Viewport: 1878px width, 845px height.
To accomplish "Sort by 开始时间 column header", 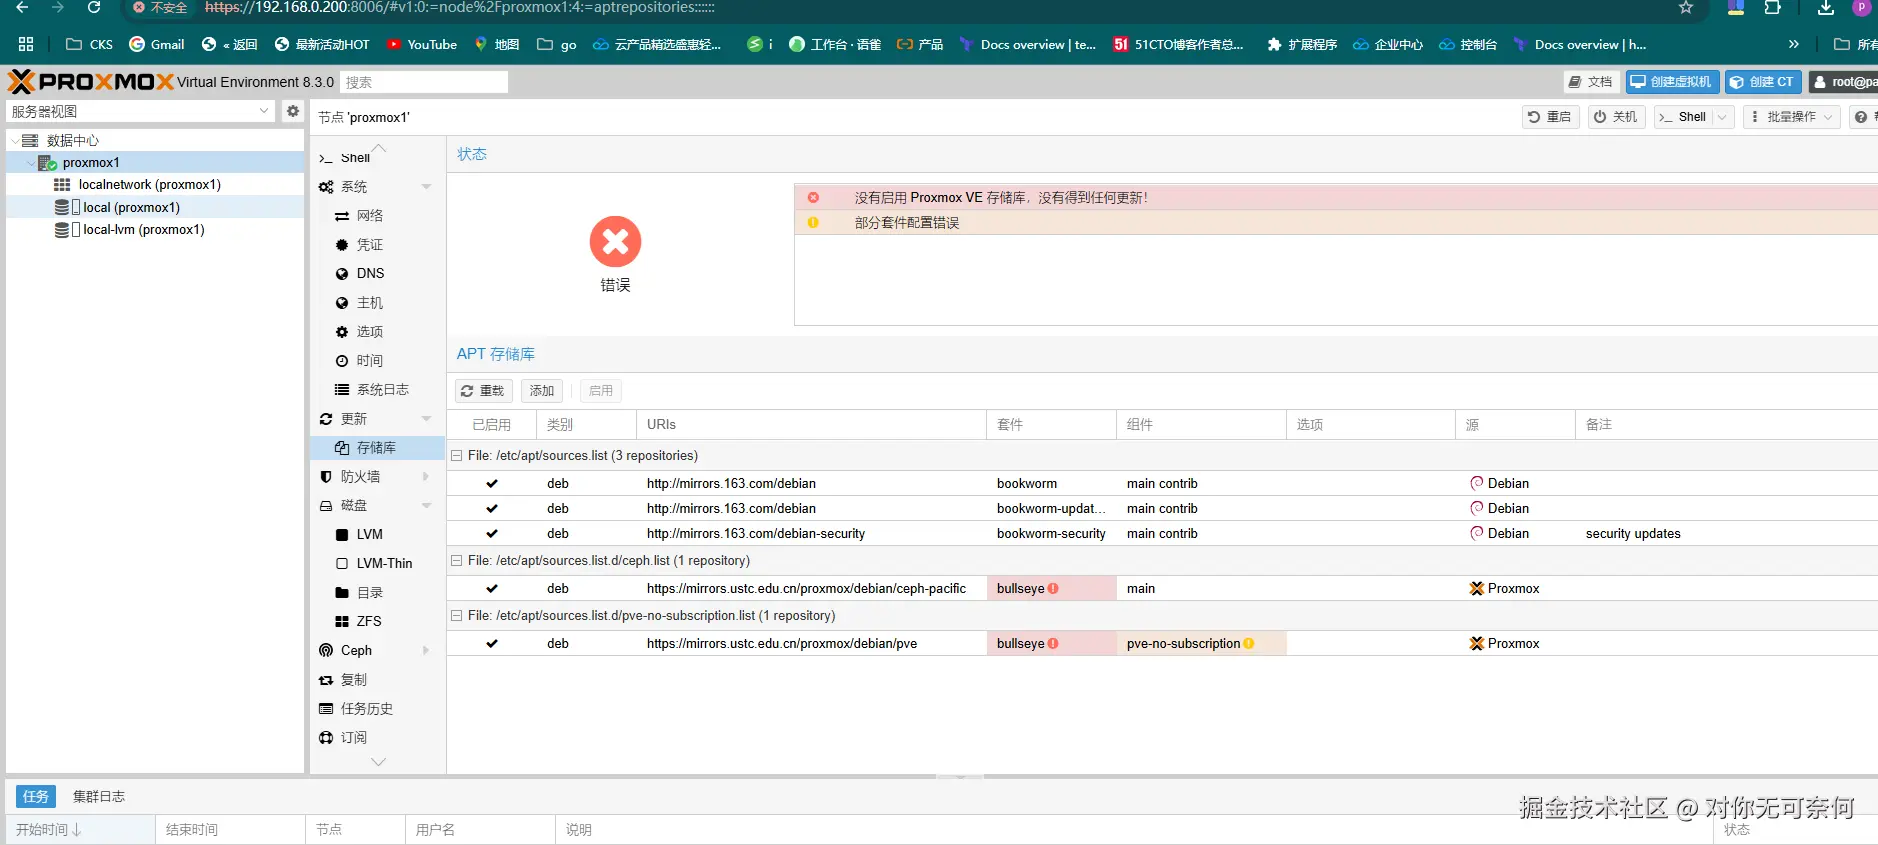I will 80,830.
